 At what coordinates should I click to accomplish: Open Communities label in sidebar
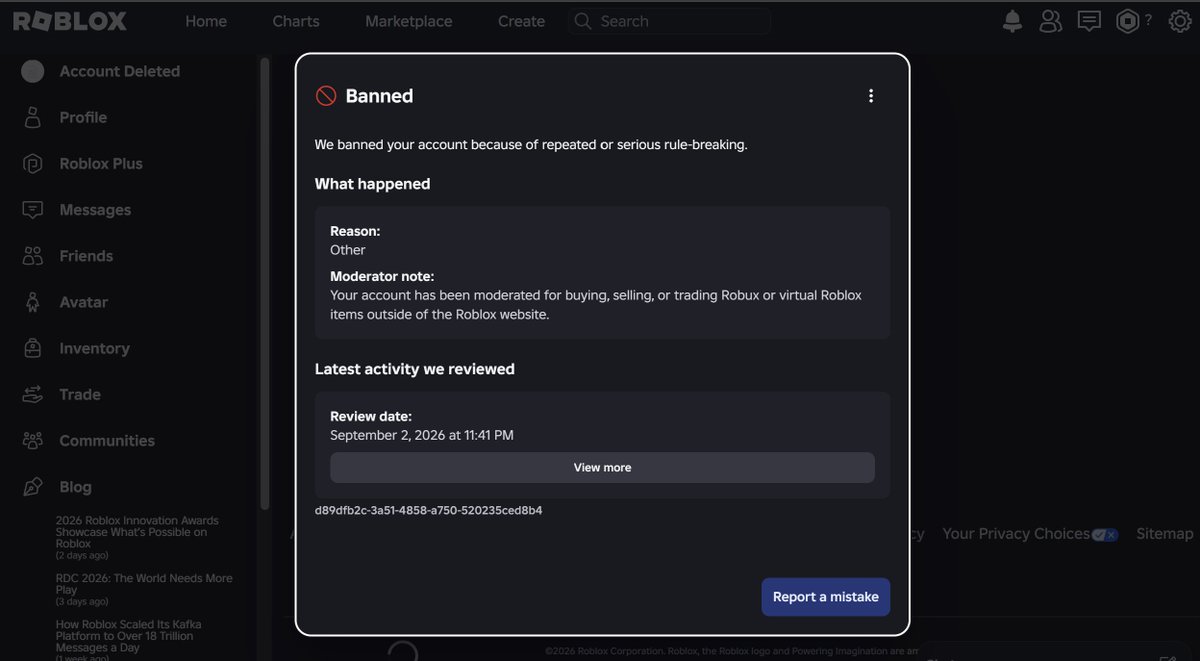(x=107, y=440)
